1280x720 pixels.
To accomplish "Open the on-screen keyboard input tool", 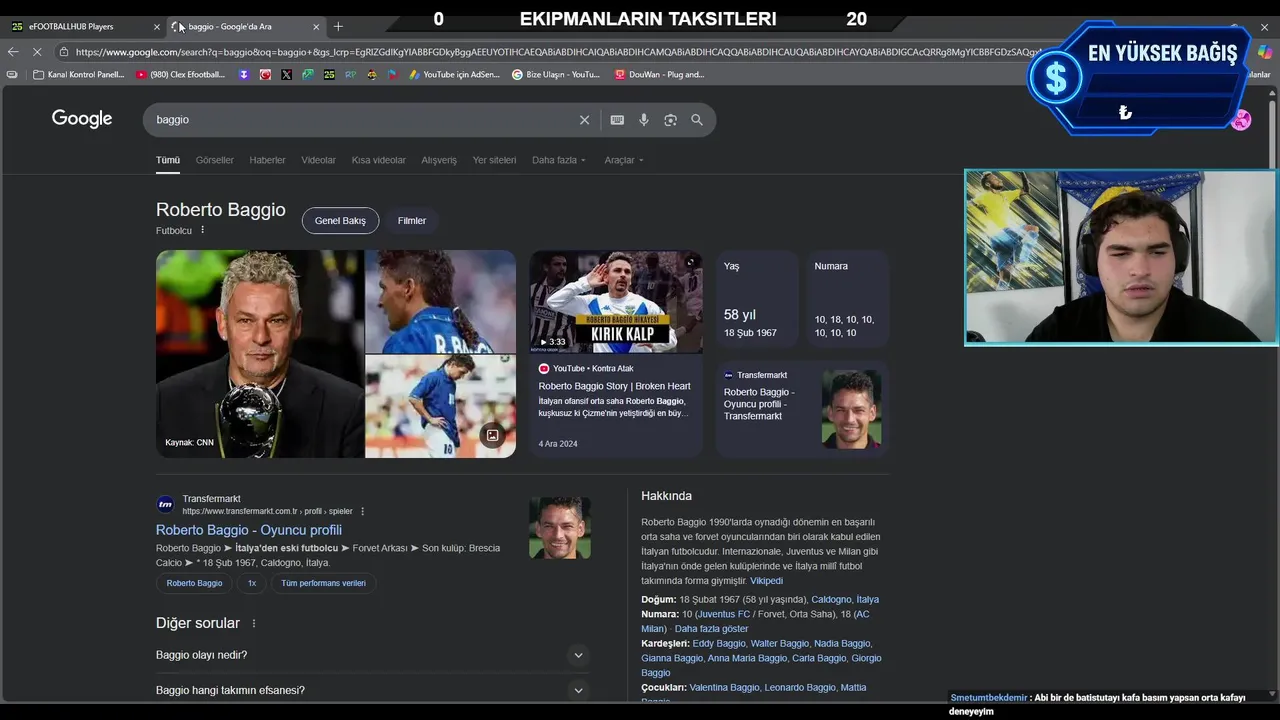I will pyautogui.click(x=617, y=120).
